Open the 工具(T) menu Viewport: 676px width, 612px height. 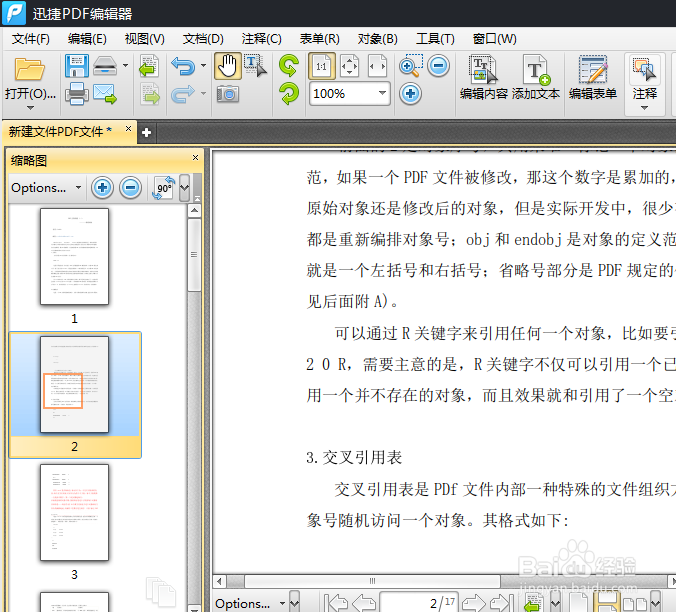(435, 39)
